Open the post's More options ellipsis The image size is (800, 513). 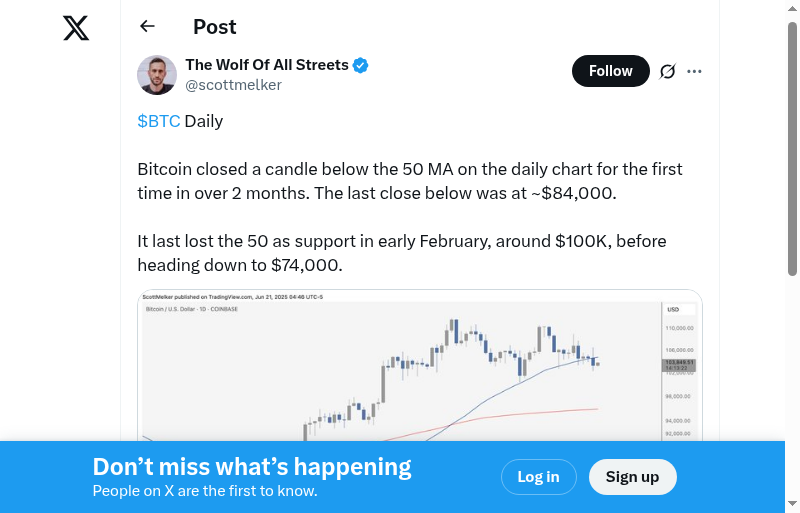tap(695, 71)
